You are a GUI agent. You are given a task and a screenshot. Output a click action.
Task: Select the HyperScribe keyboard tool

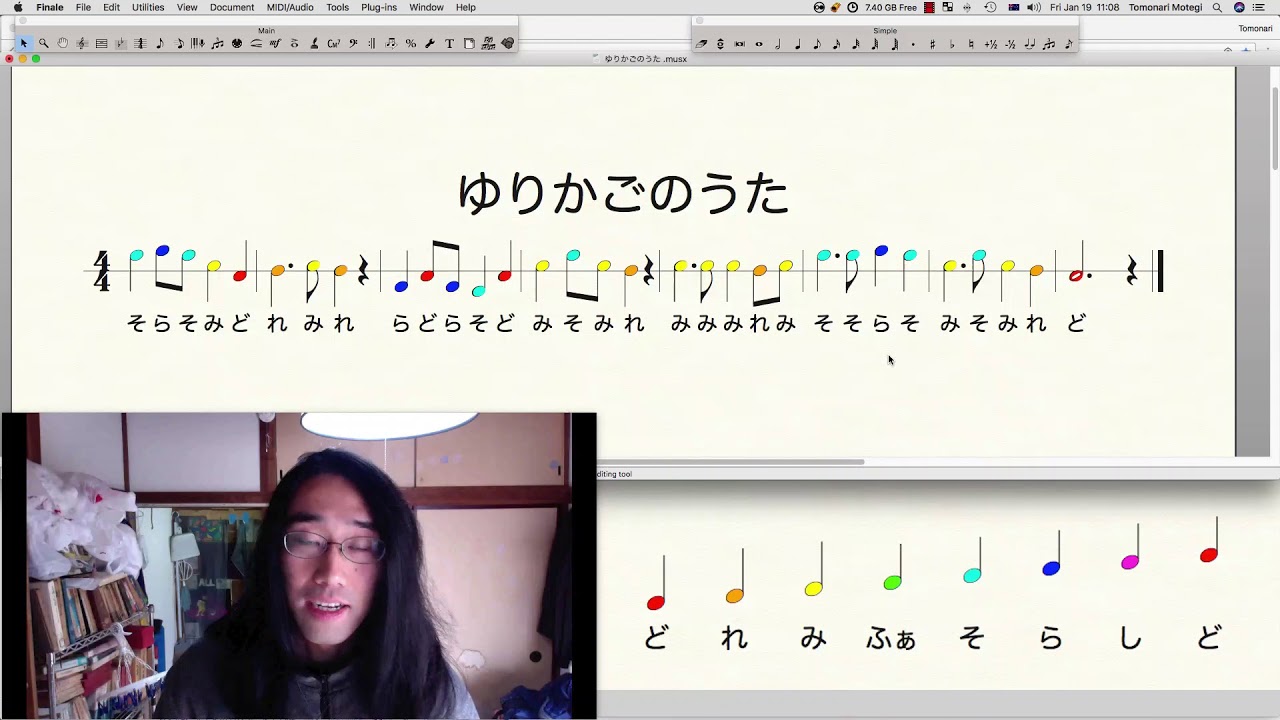pyautogui.click(x=198, y=43)
